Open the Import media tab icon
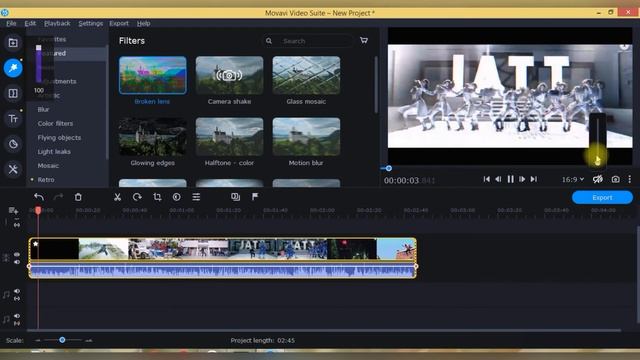640x360 pixels. [x=13, y=43]
